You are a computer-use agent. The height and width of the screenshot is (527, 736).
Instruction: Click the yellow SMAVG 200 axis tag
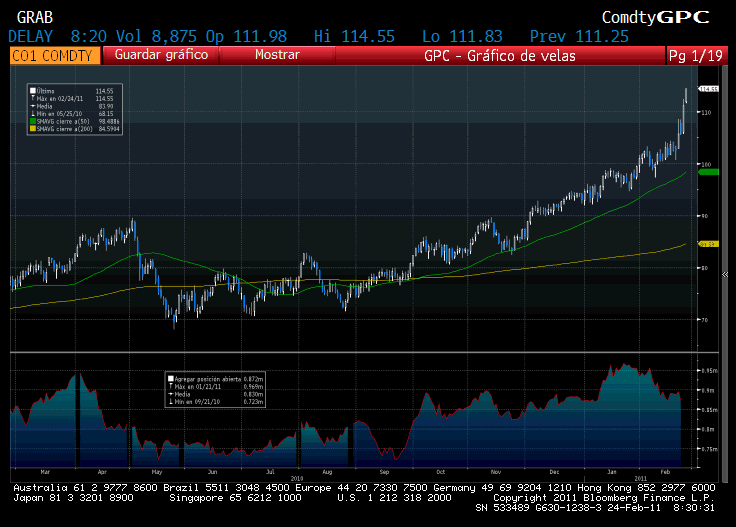click(709, 244)
